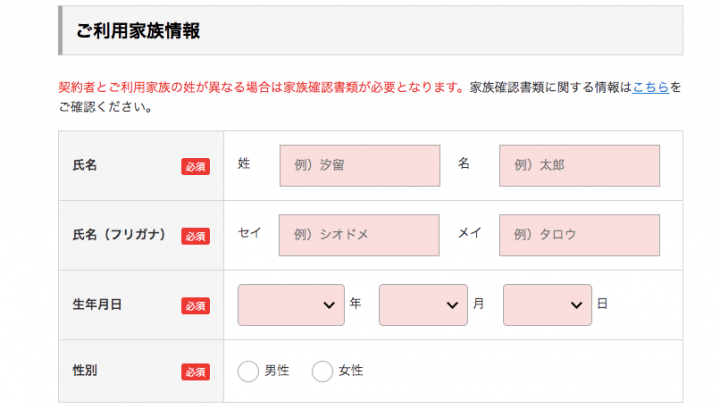Viewport: 720px width, 409px height.
Task: Click the 必須 badge beside 氏名（フリガナ）
Action: [x=195, y=236]
